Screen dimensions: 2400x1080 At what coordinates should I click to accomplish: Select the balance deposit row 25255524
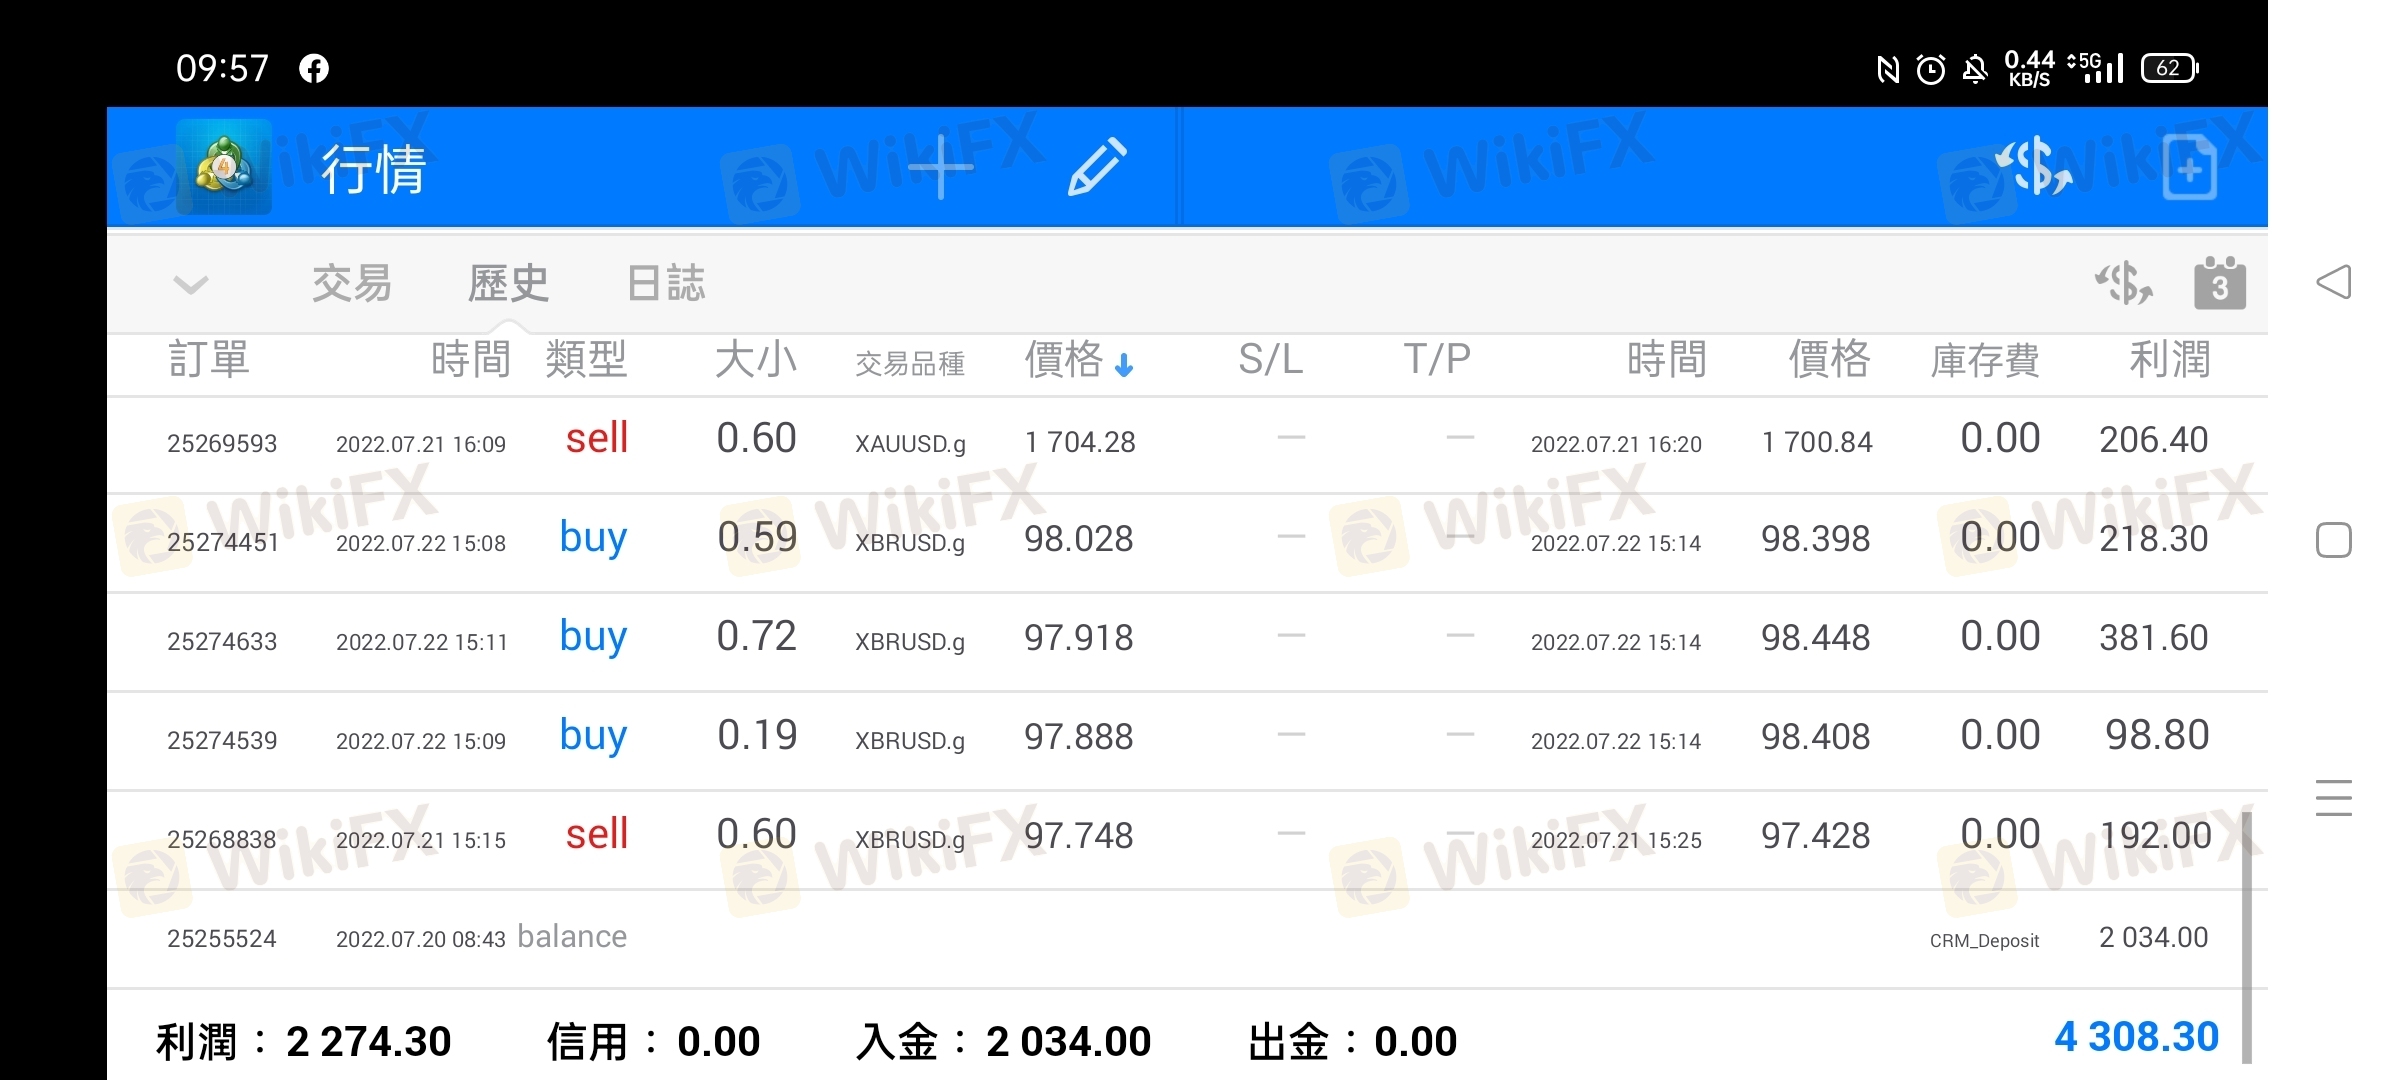pyautogui.click(x=1187, y=938)
